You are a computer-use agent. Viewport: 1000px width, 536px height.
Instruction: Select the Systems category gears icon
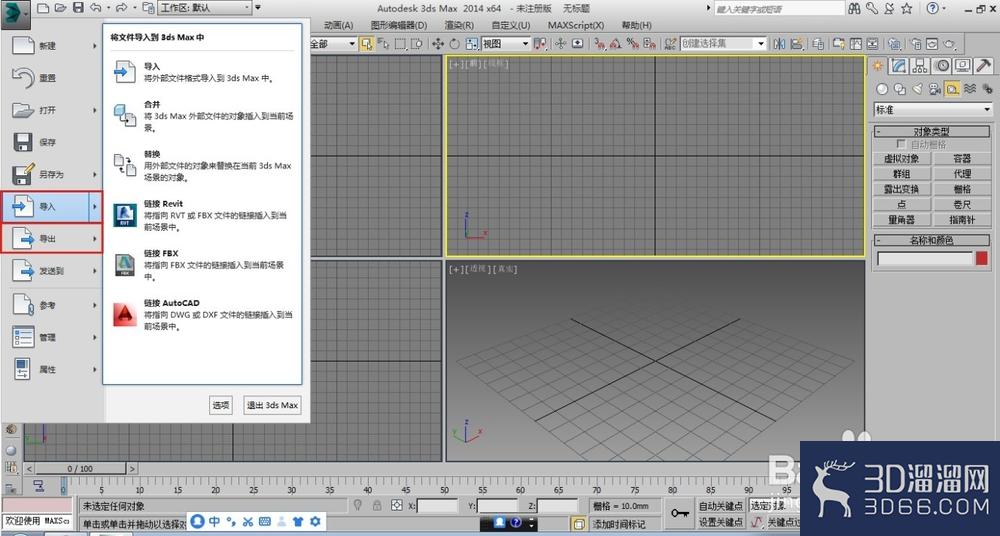point(987,89)
